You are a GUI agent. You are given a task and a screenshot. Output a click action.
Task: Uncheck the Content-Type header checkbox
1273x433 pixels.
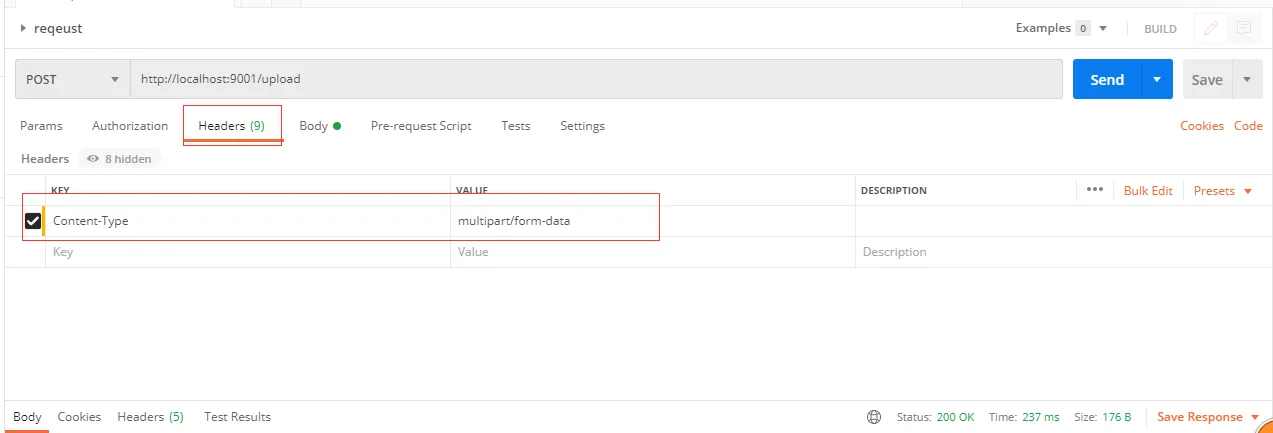point(33,221)
